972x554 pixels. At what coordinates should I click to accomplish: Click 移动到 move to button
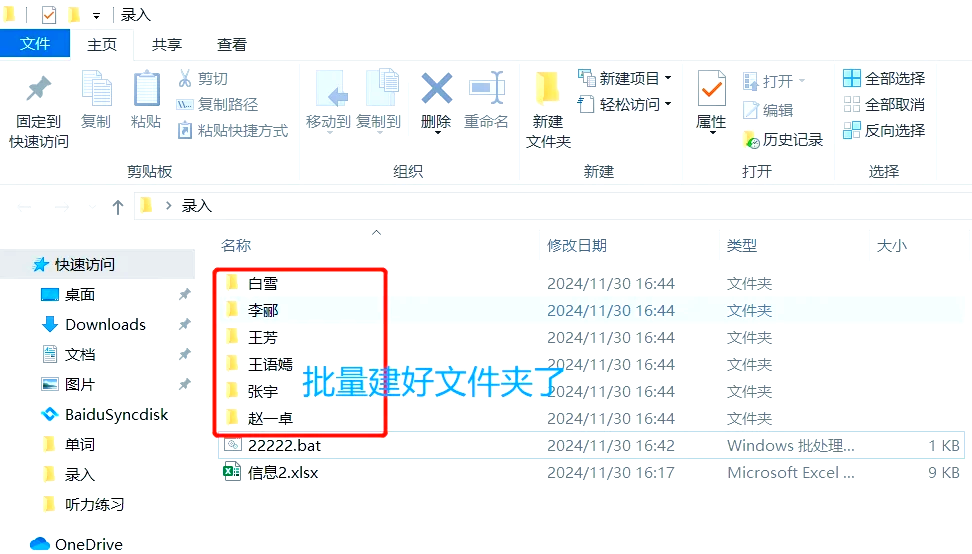329,100
